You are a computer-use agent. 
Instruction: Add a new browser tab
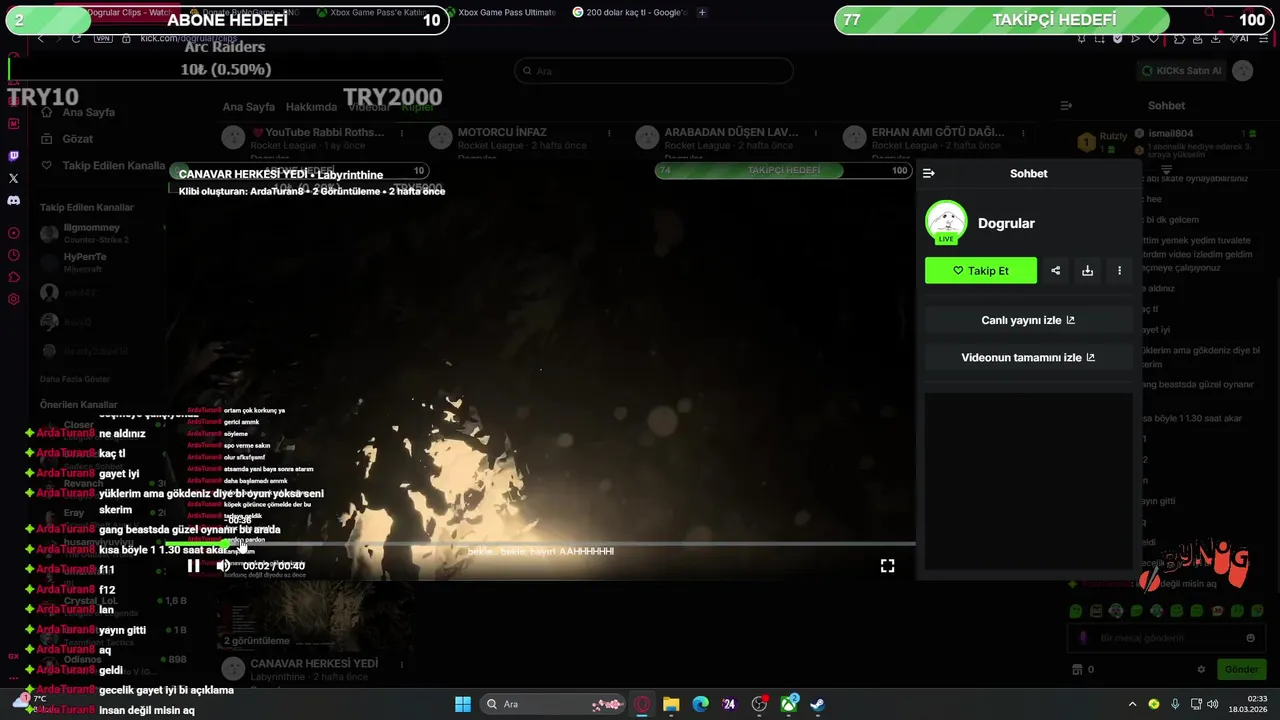(x=702, y=12)
